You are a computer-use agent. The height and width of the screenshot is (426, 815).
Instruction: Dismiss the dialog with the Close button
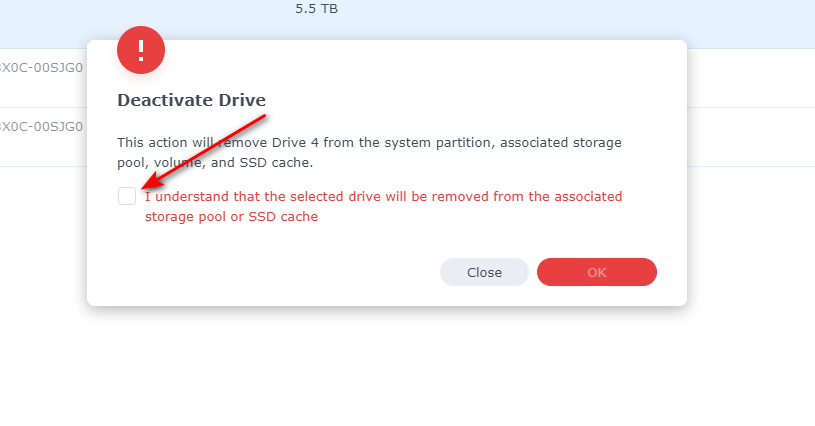[x=484, y=272]
